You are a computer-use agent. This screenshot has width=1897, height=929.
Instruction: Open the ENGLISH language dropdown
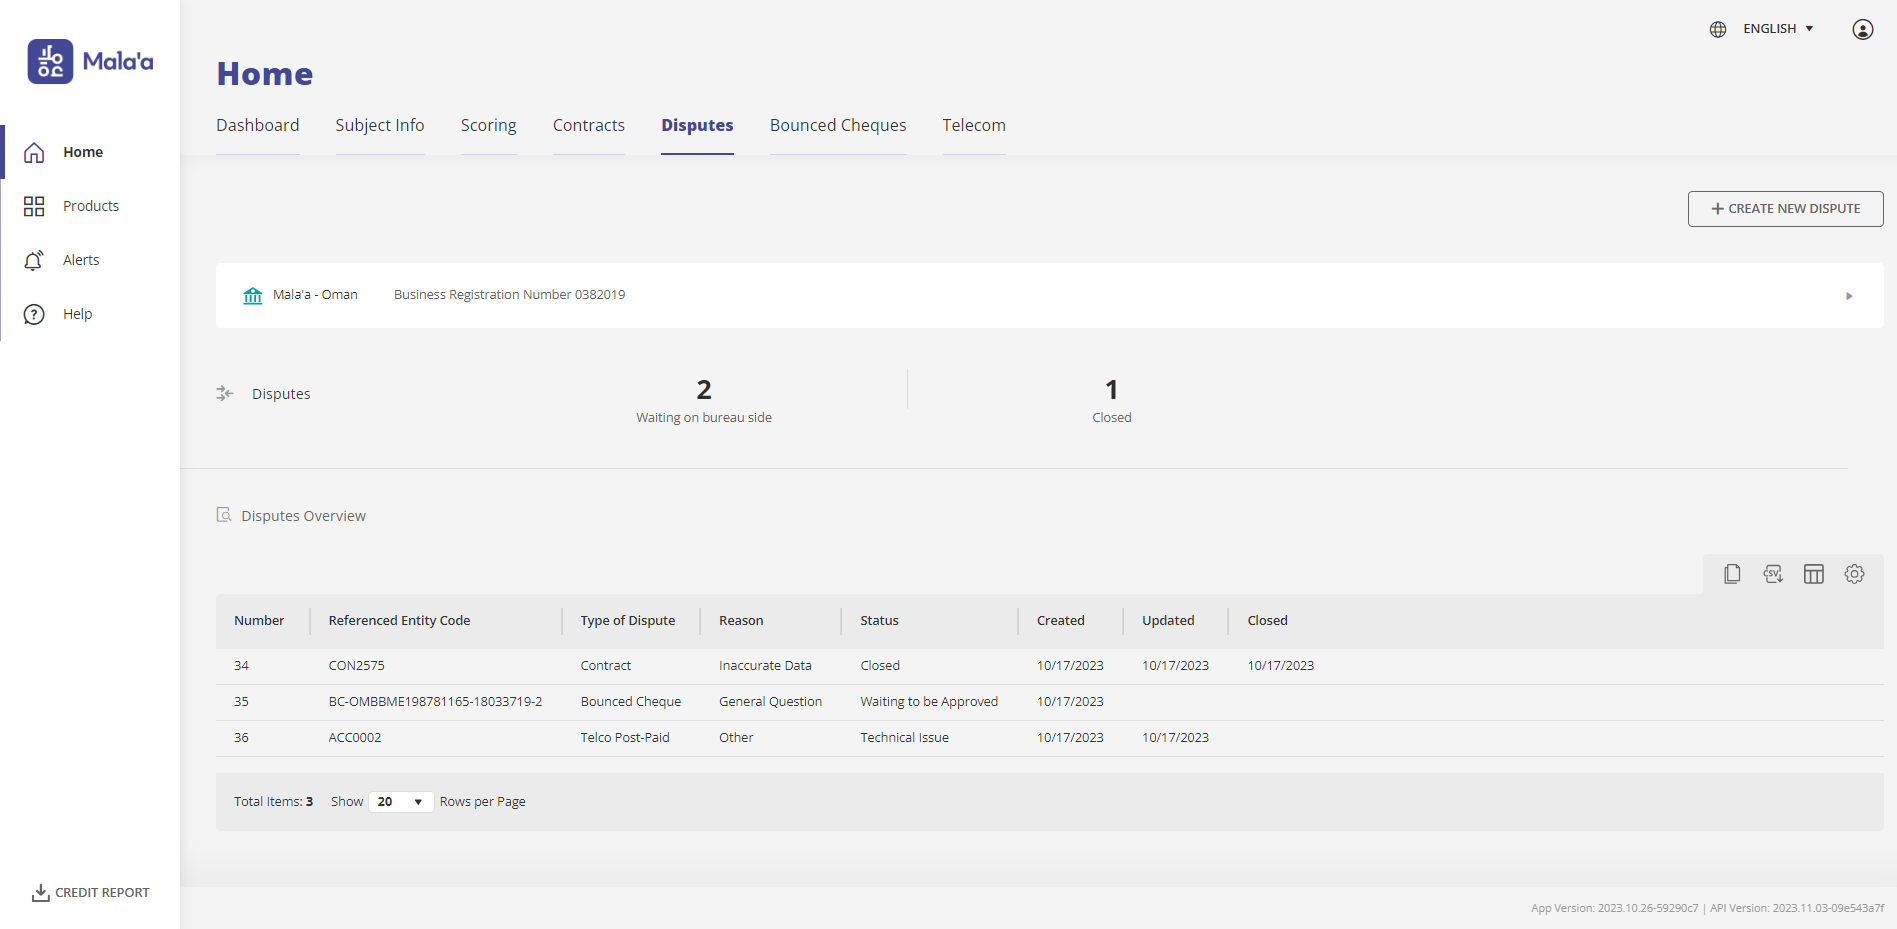pos(1778,29)
